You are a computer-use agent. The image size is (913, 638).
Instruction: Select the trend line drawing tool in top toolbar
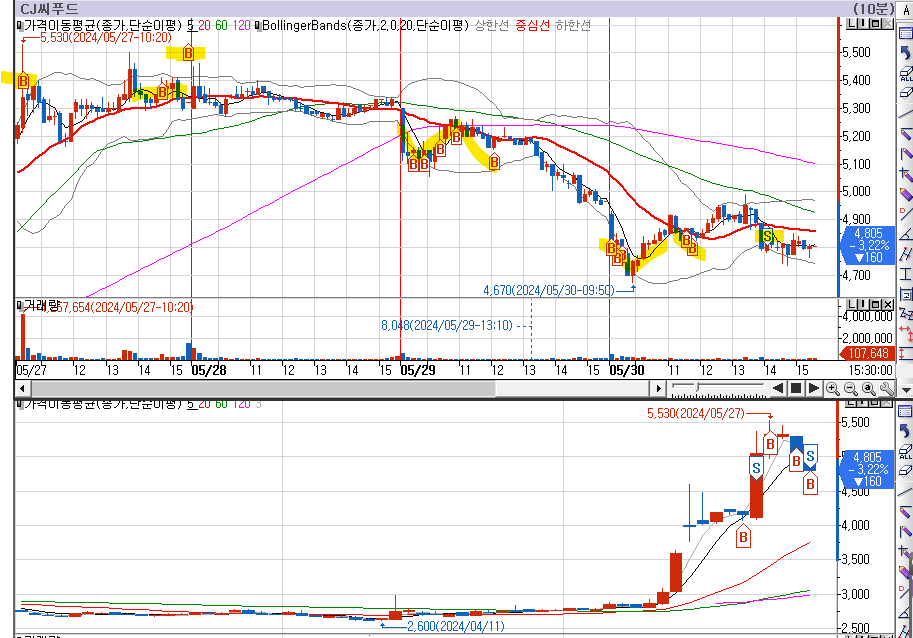(x=905, y=113)
